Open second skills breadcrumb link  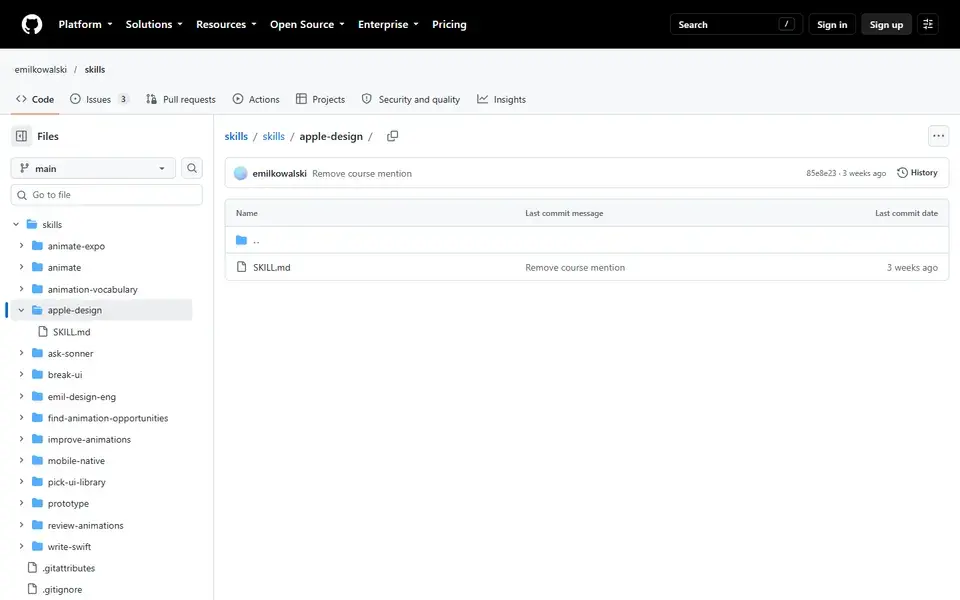[273, 136]
